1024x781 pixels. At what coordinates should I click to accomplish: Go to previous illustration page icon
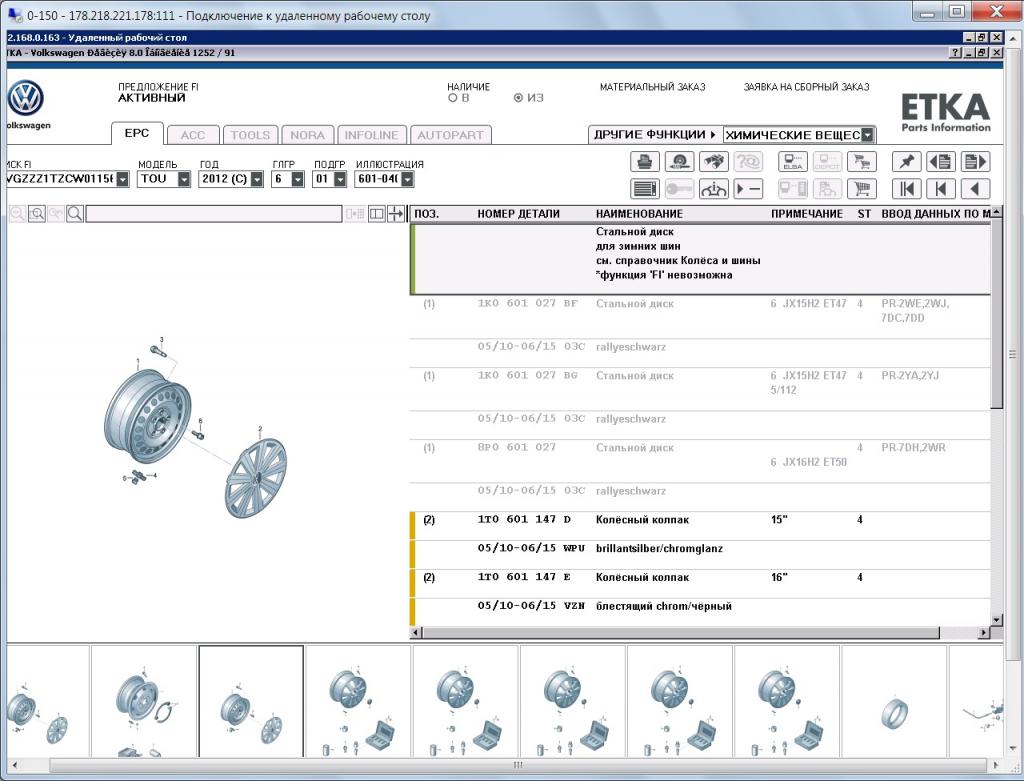[941, 161]
